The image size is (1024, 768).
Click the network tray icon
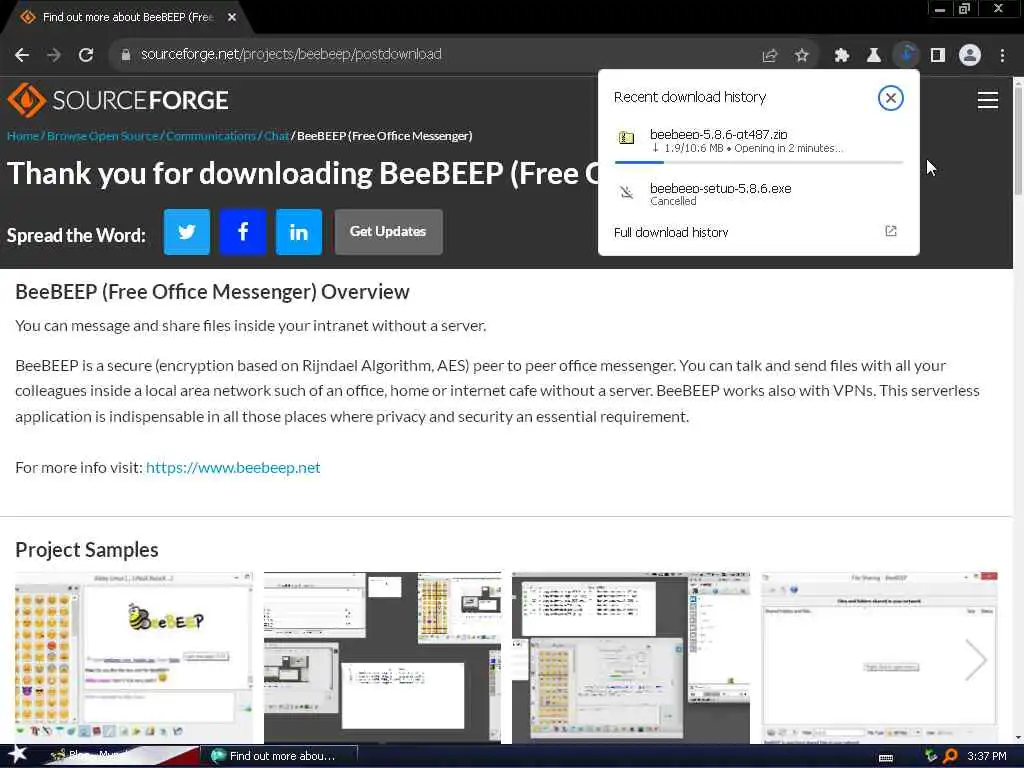pyautogui.click(x=931, y=756)
